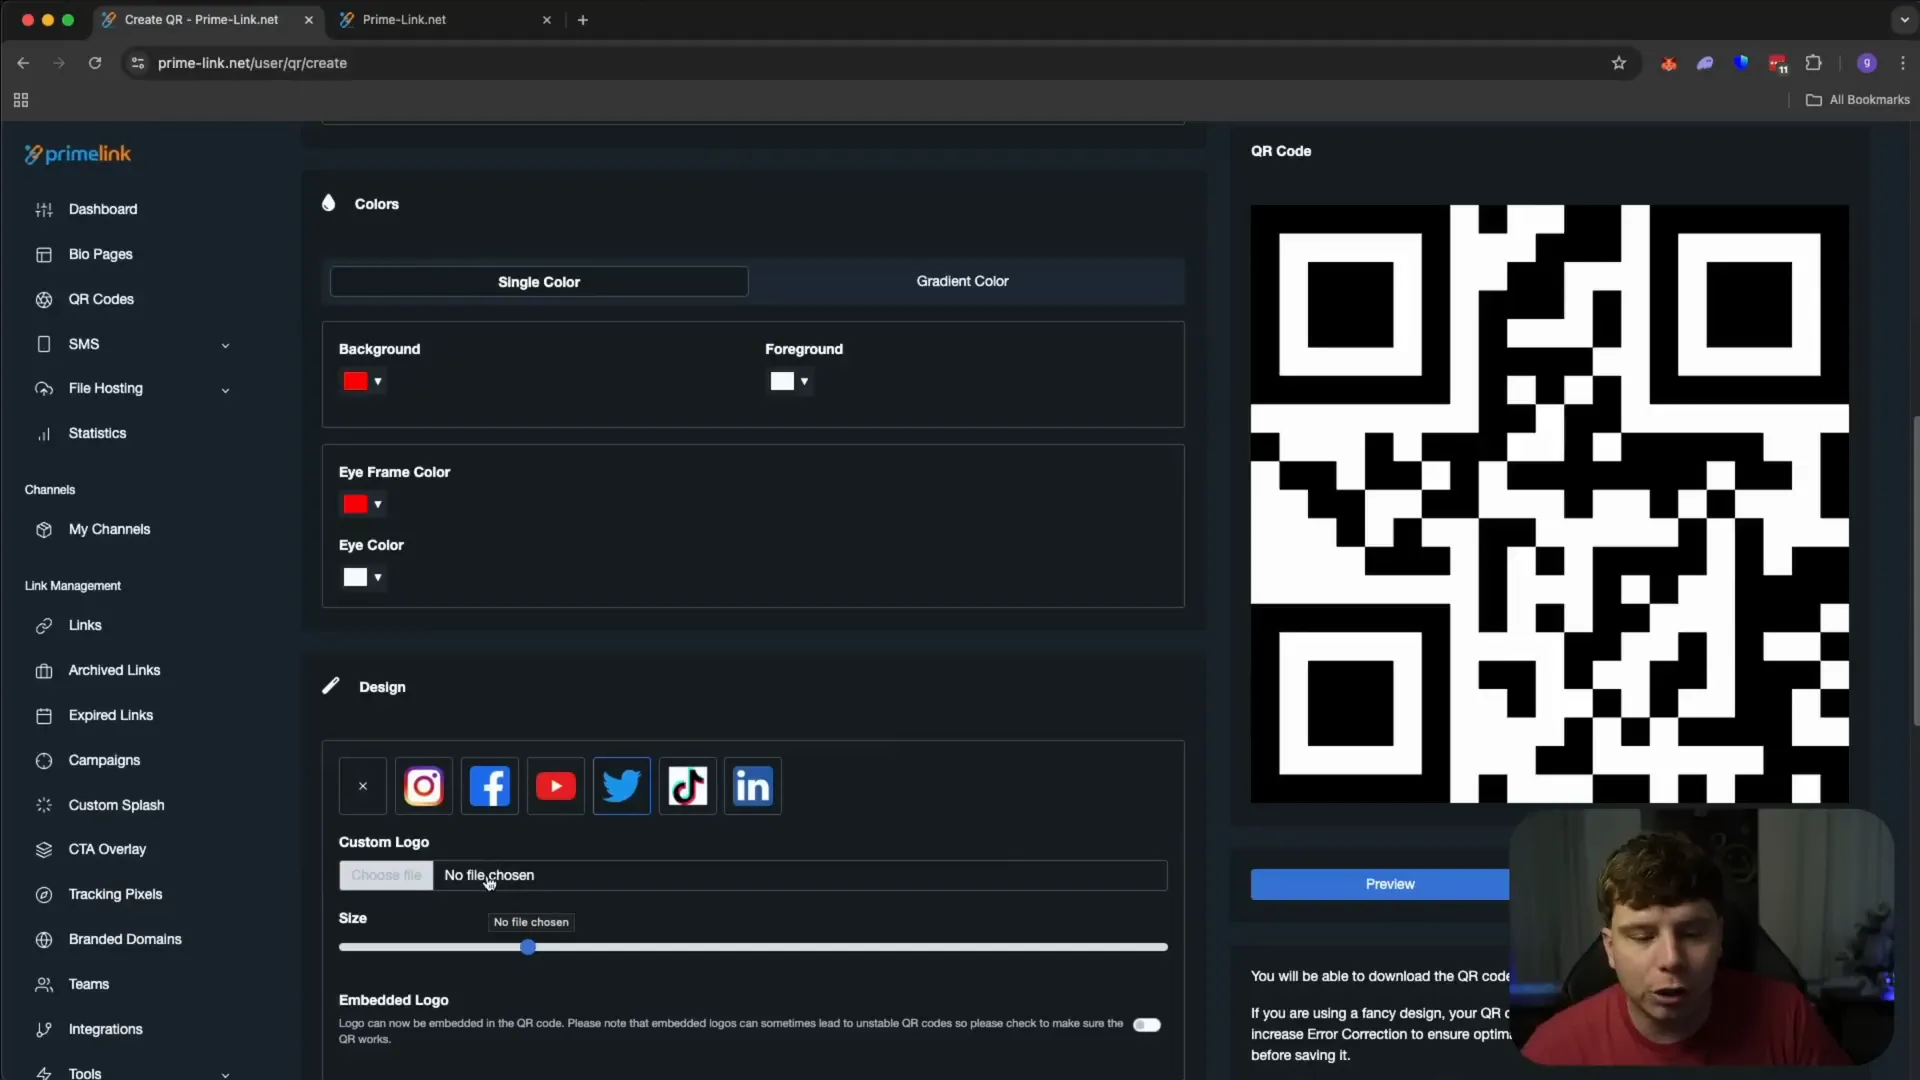The image size is (1920, 1080).
Task: Click the white Eye Color swatch
Action: coord(355,577)
